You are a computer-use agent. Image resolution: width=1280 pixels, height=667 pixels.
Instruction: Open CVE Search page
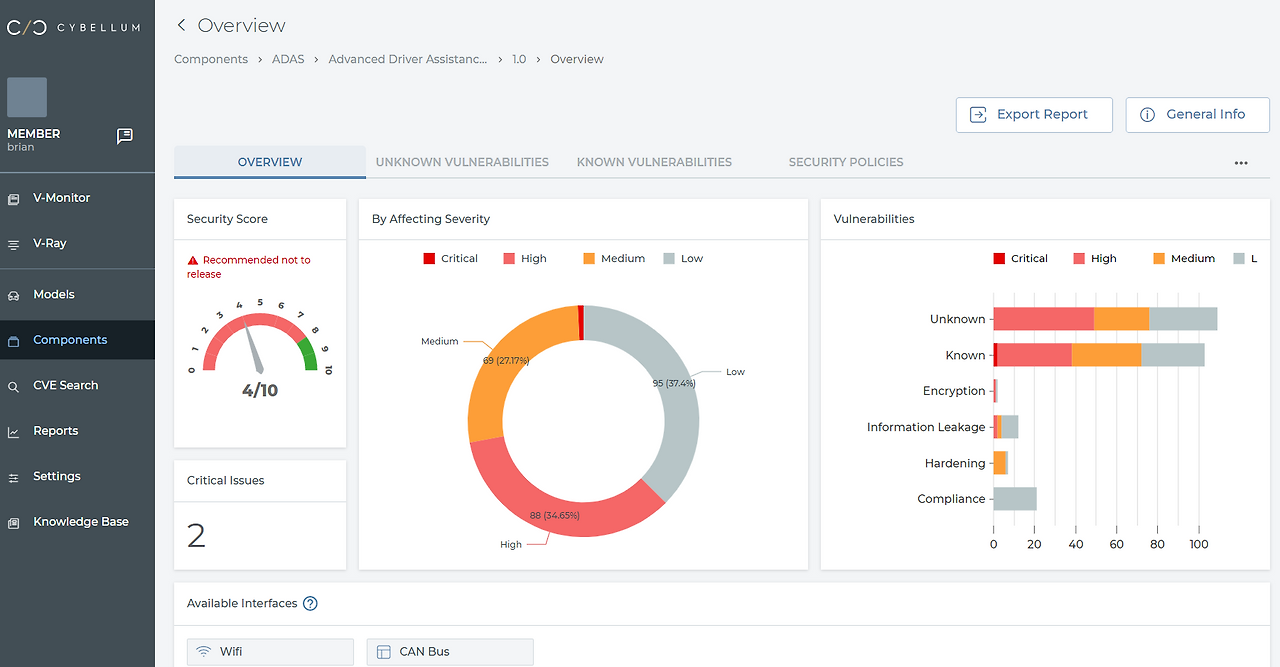tap(77, 385)
